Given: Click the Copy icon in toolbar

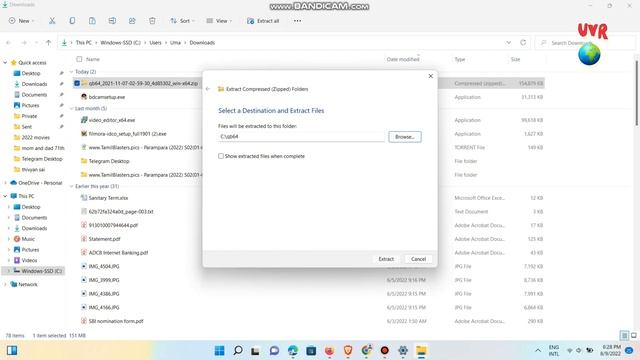Looking at the screenshot, I should (x=72, y=21).
